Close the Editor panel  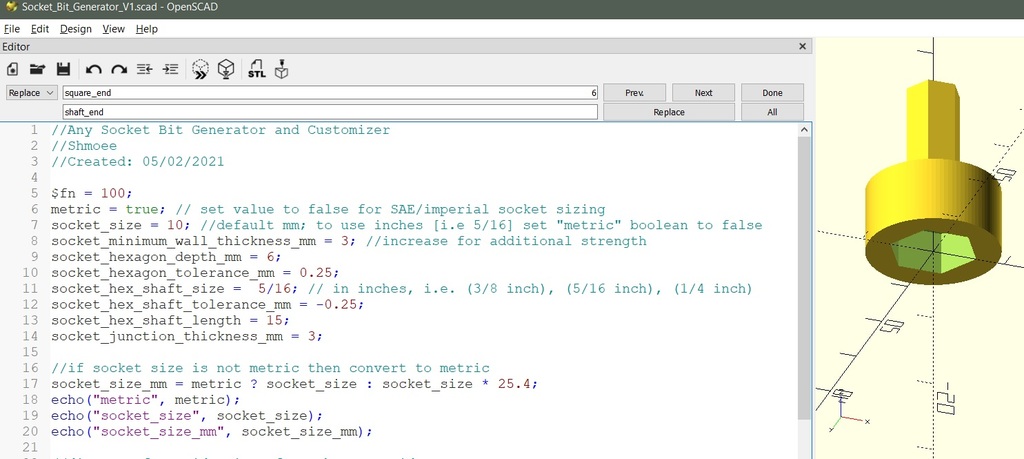click(x=803, y=47)
